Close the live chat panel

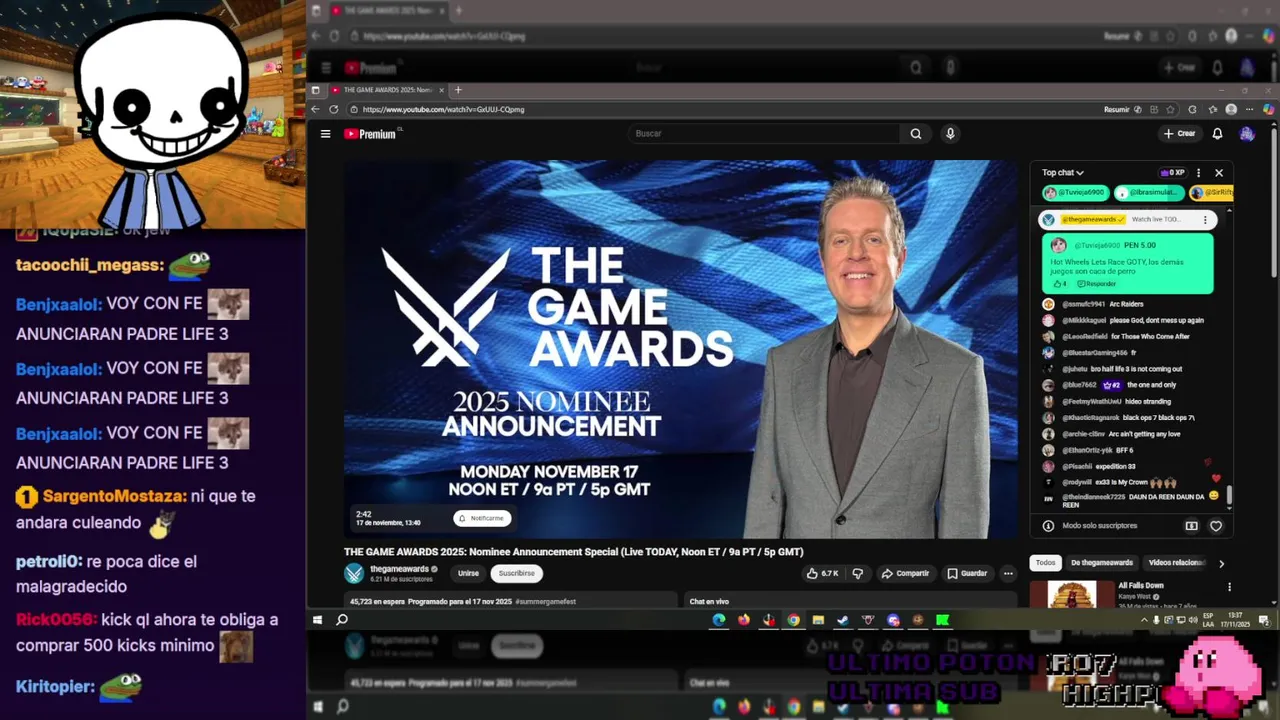[1218, 173]
